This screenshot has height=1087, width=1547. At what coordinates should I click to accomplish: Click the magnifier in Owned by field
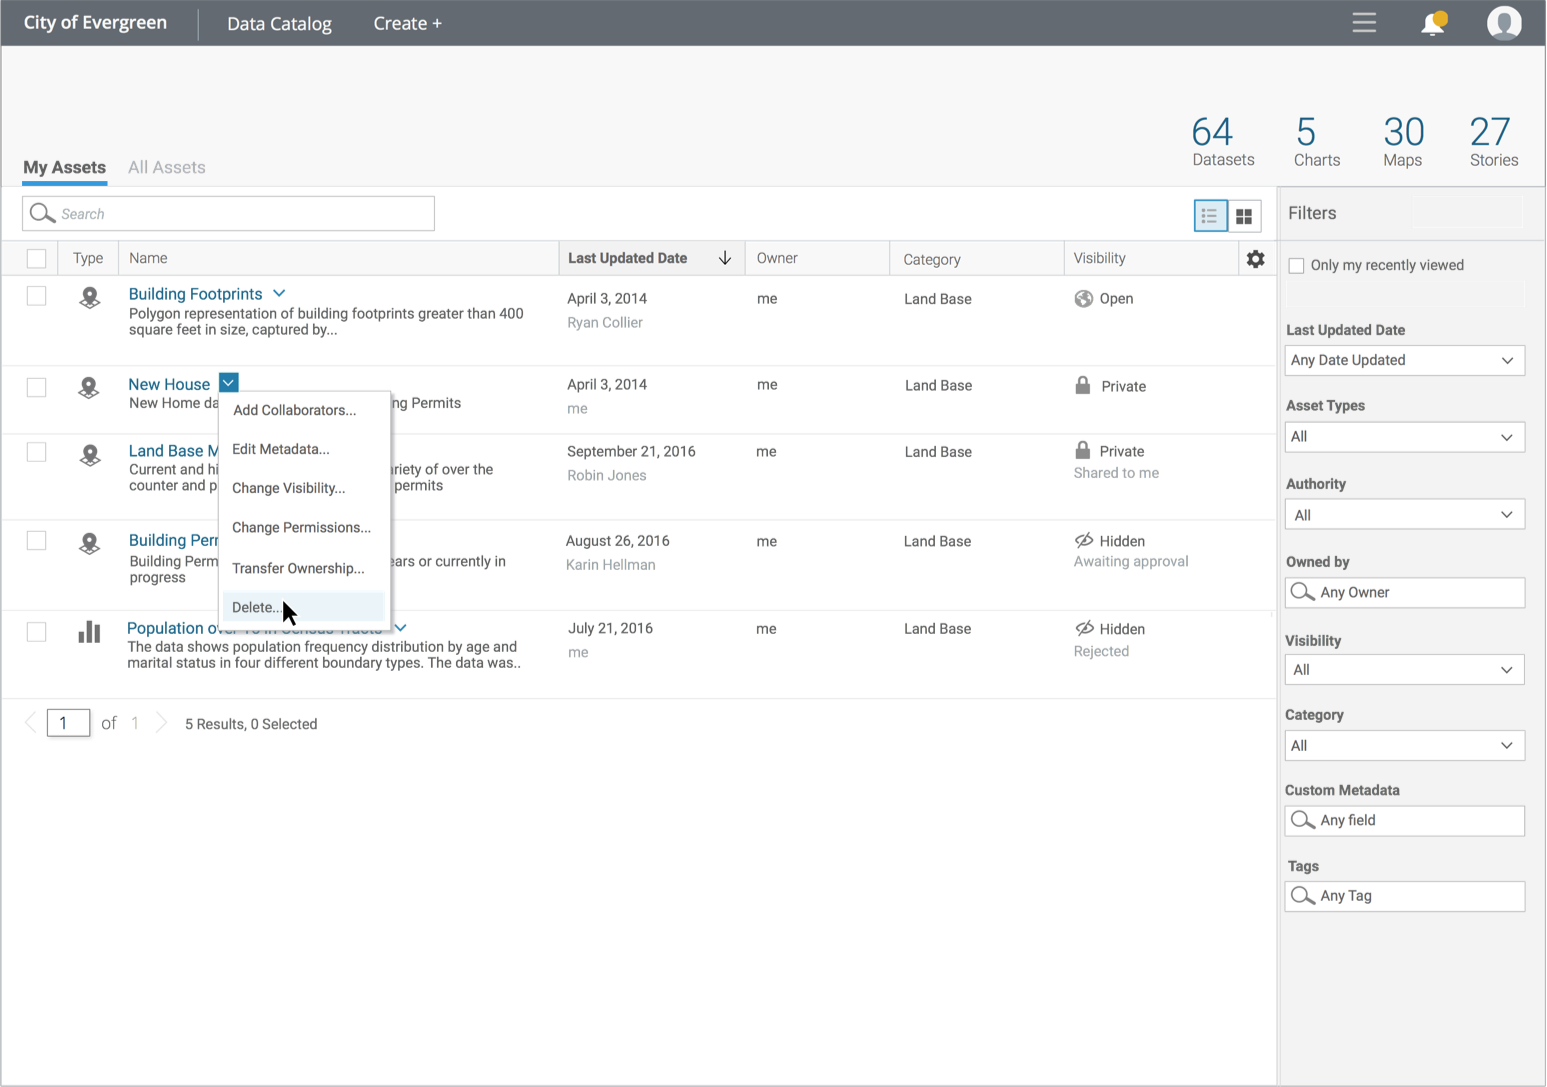pyautogui.click(x=1302, y=592)
